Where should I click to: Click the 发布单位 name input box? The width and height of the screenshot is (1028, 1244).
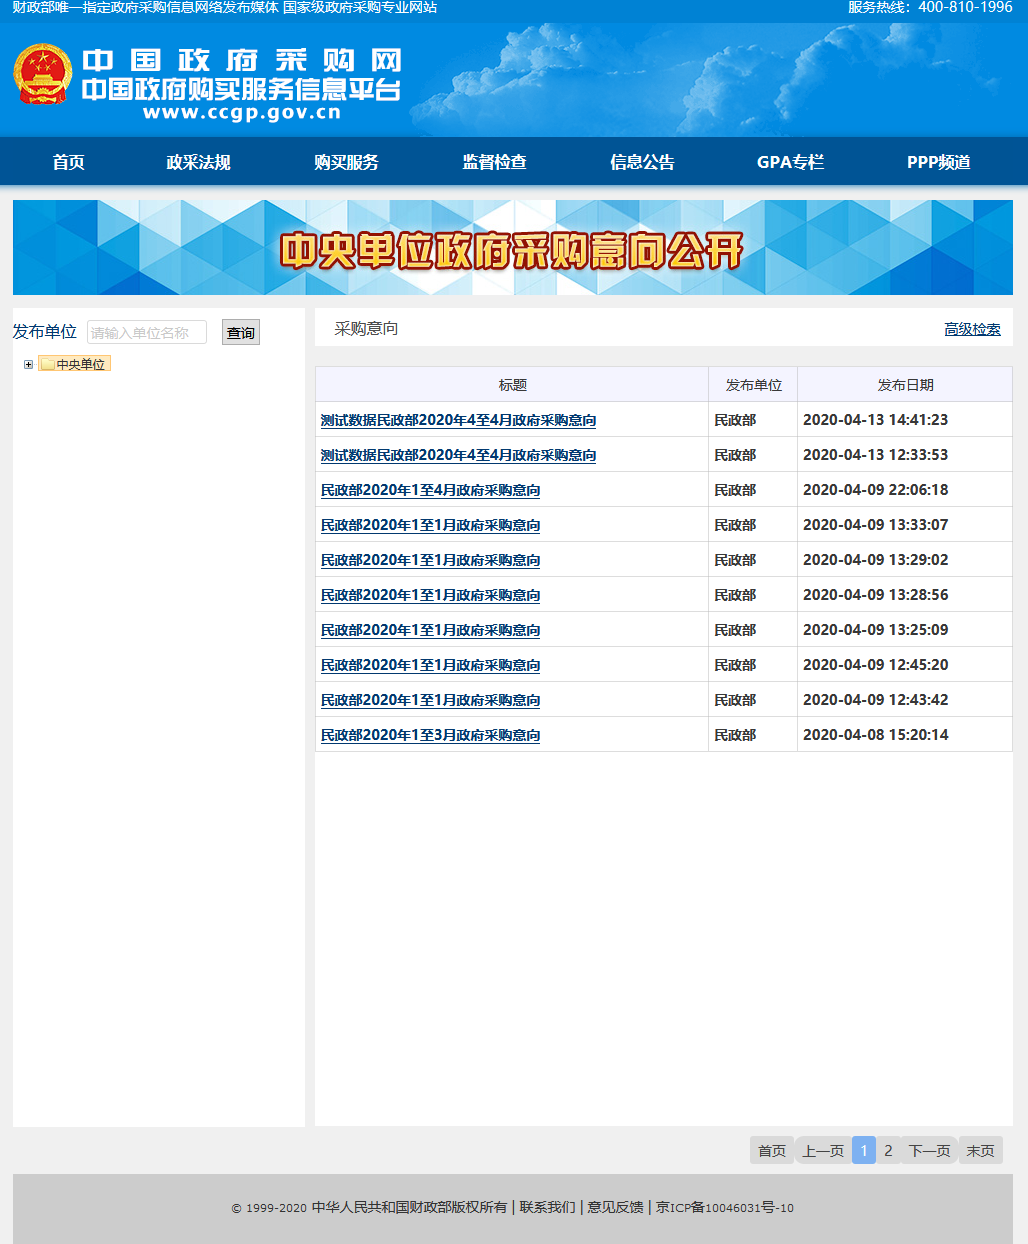(x=148, y=332)
